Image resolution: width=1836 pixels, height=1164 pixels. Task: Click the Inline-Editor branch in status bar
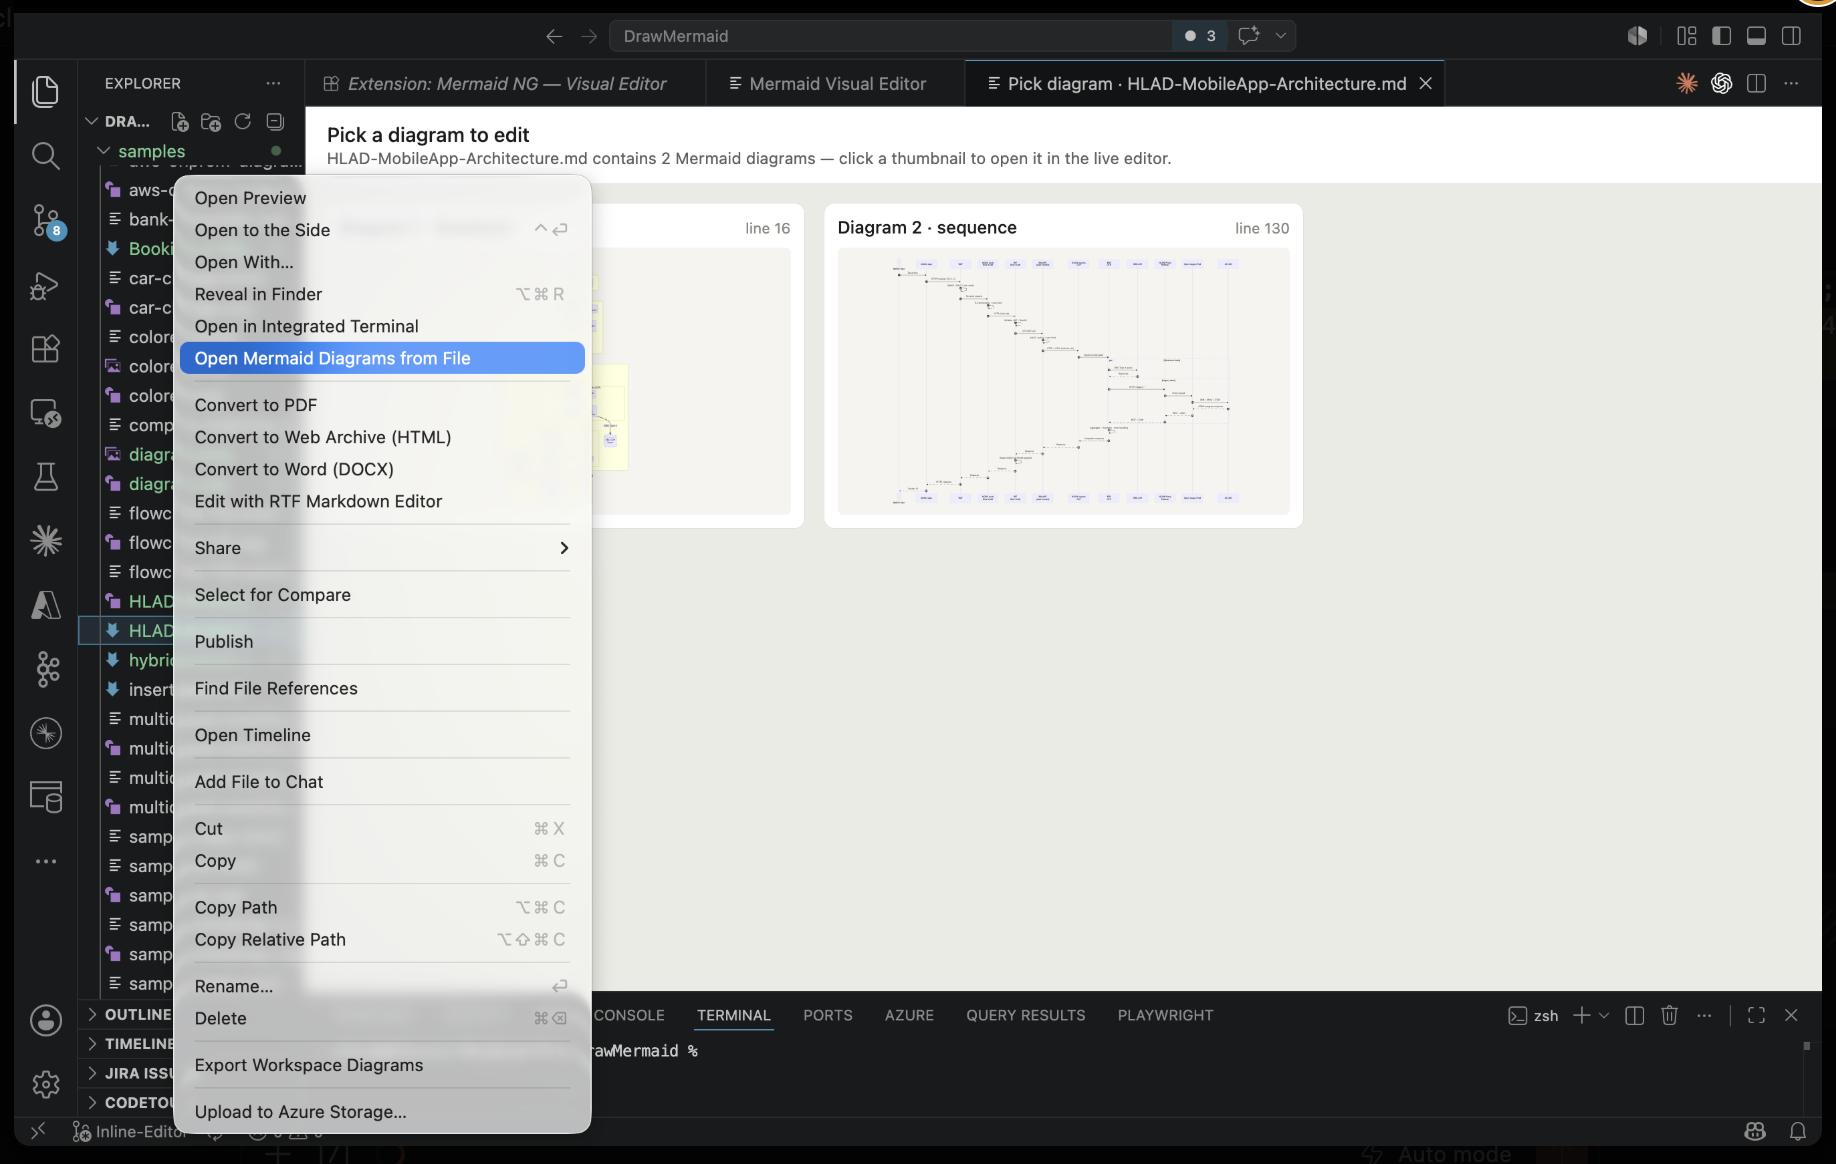pos(130,1131)
